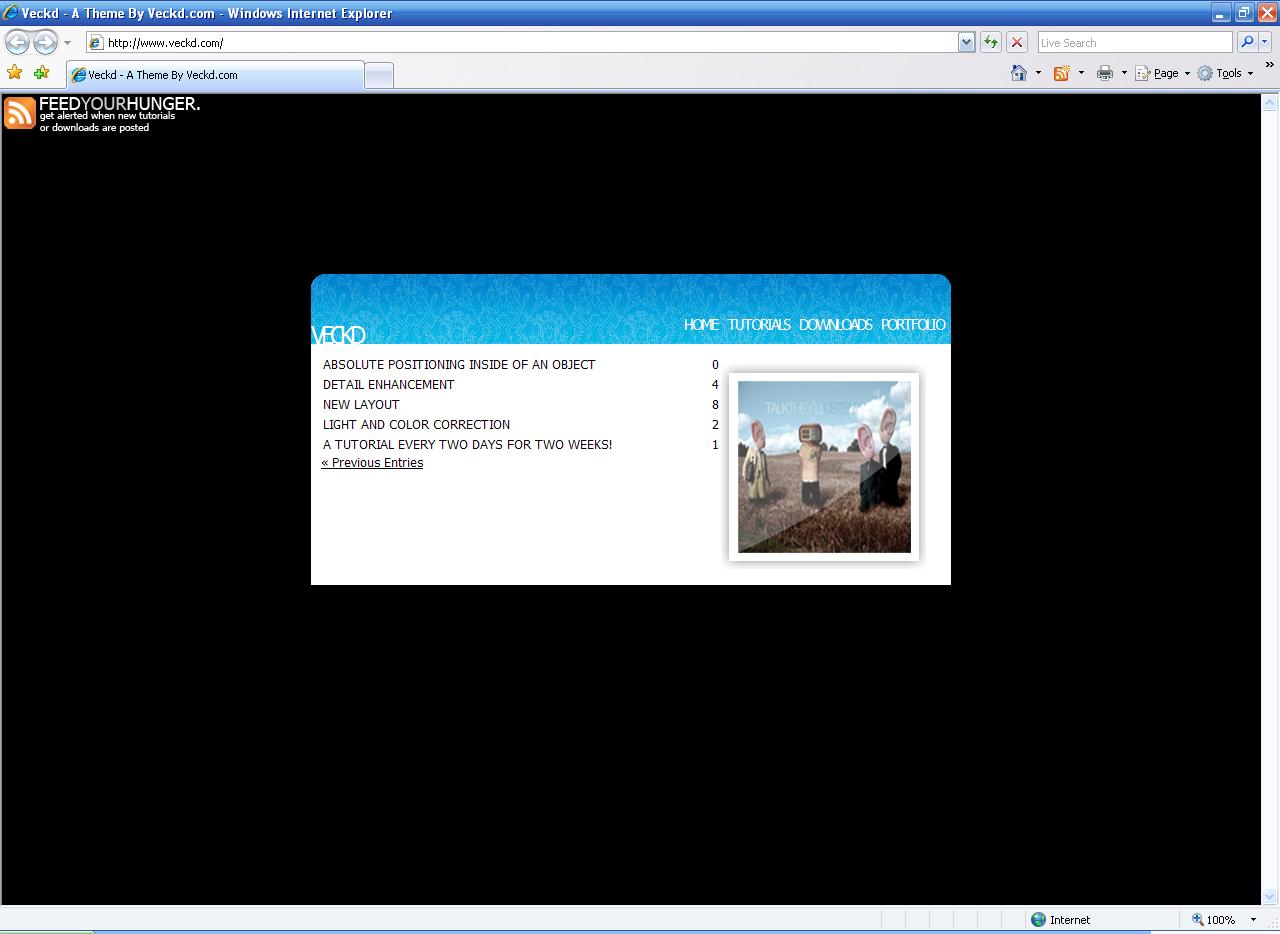Open a new blank tab

[379, 75]
